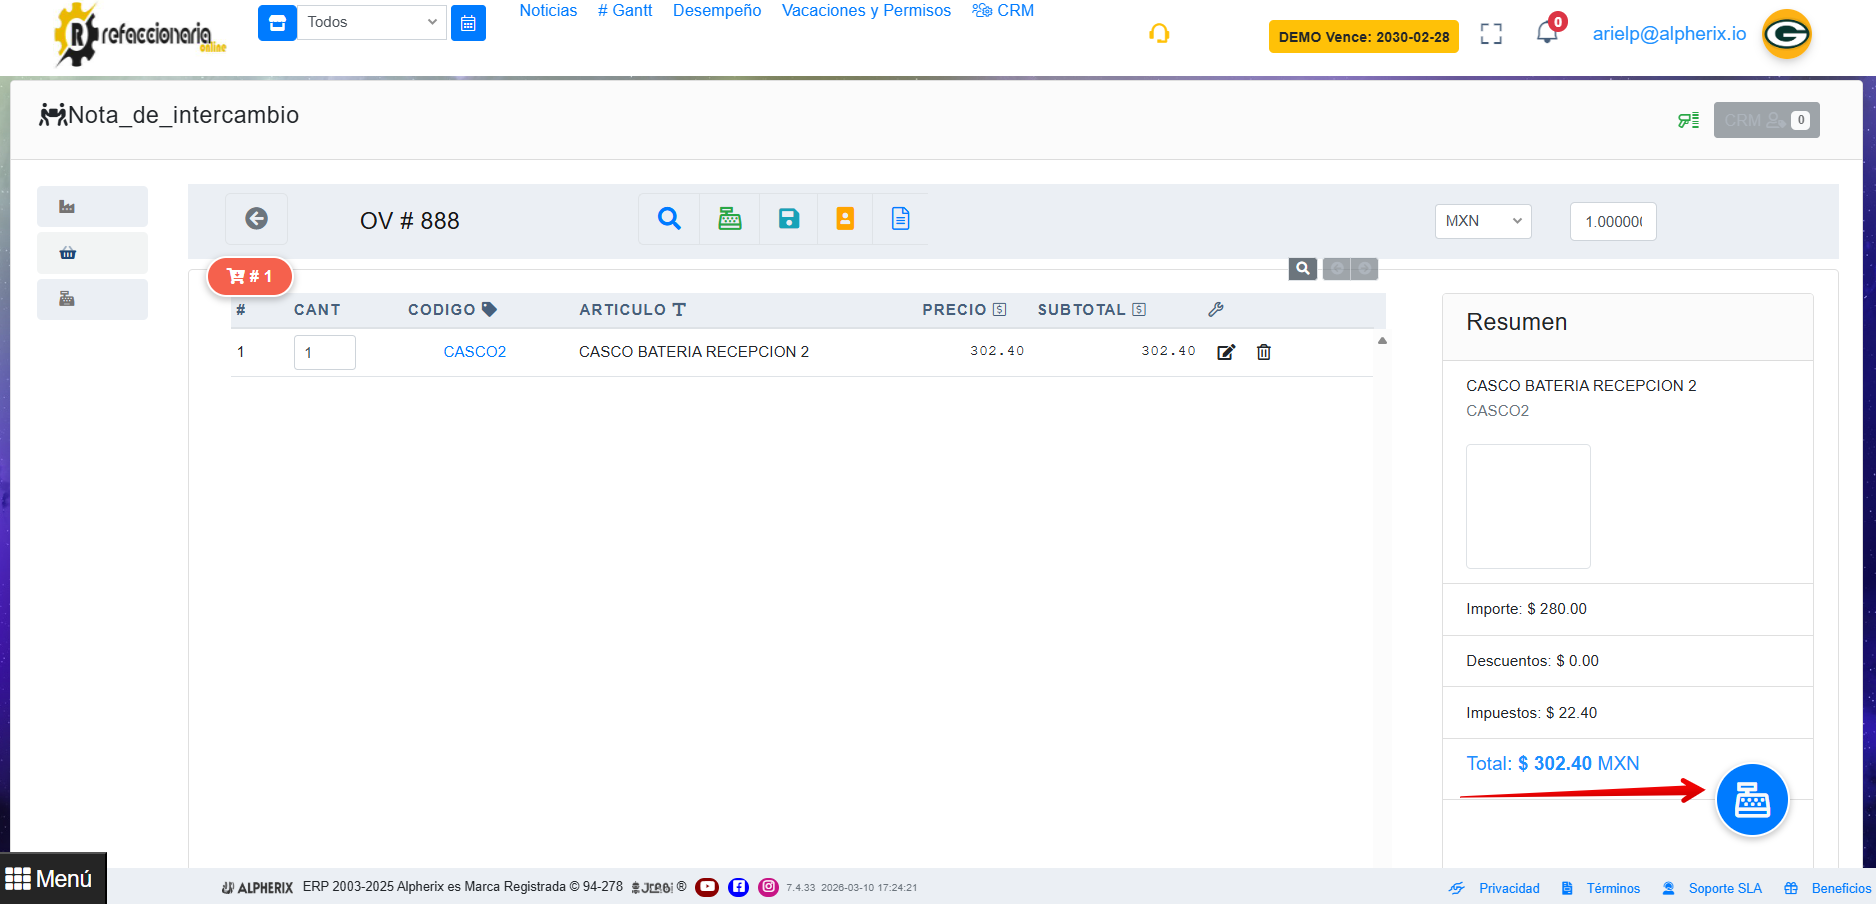The height and width of the screenshot is (904, 1876).
Task: Click the back arrow button beside OV # 888
Action: (x=256, y=219)
